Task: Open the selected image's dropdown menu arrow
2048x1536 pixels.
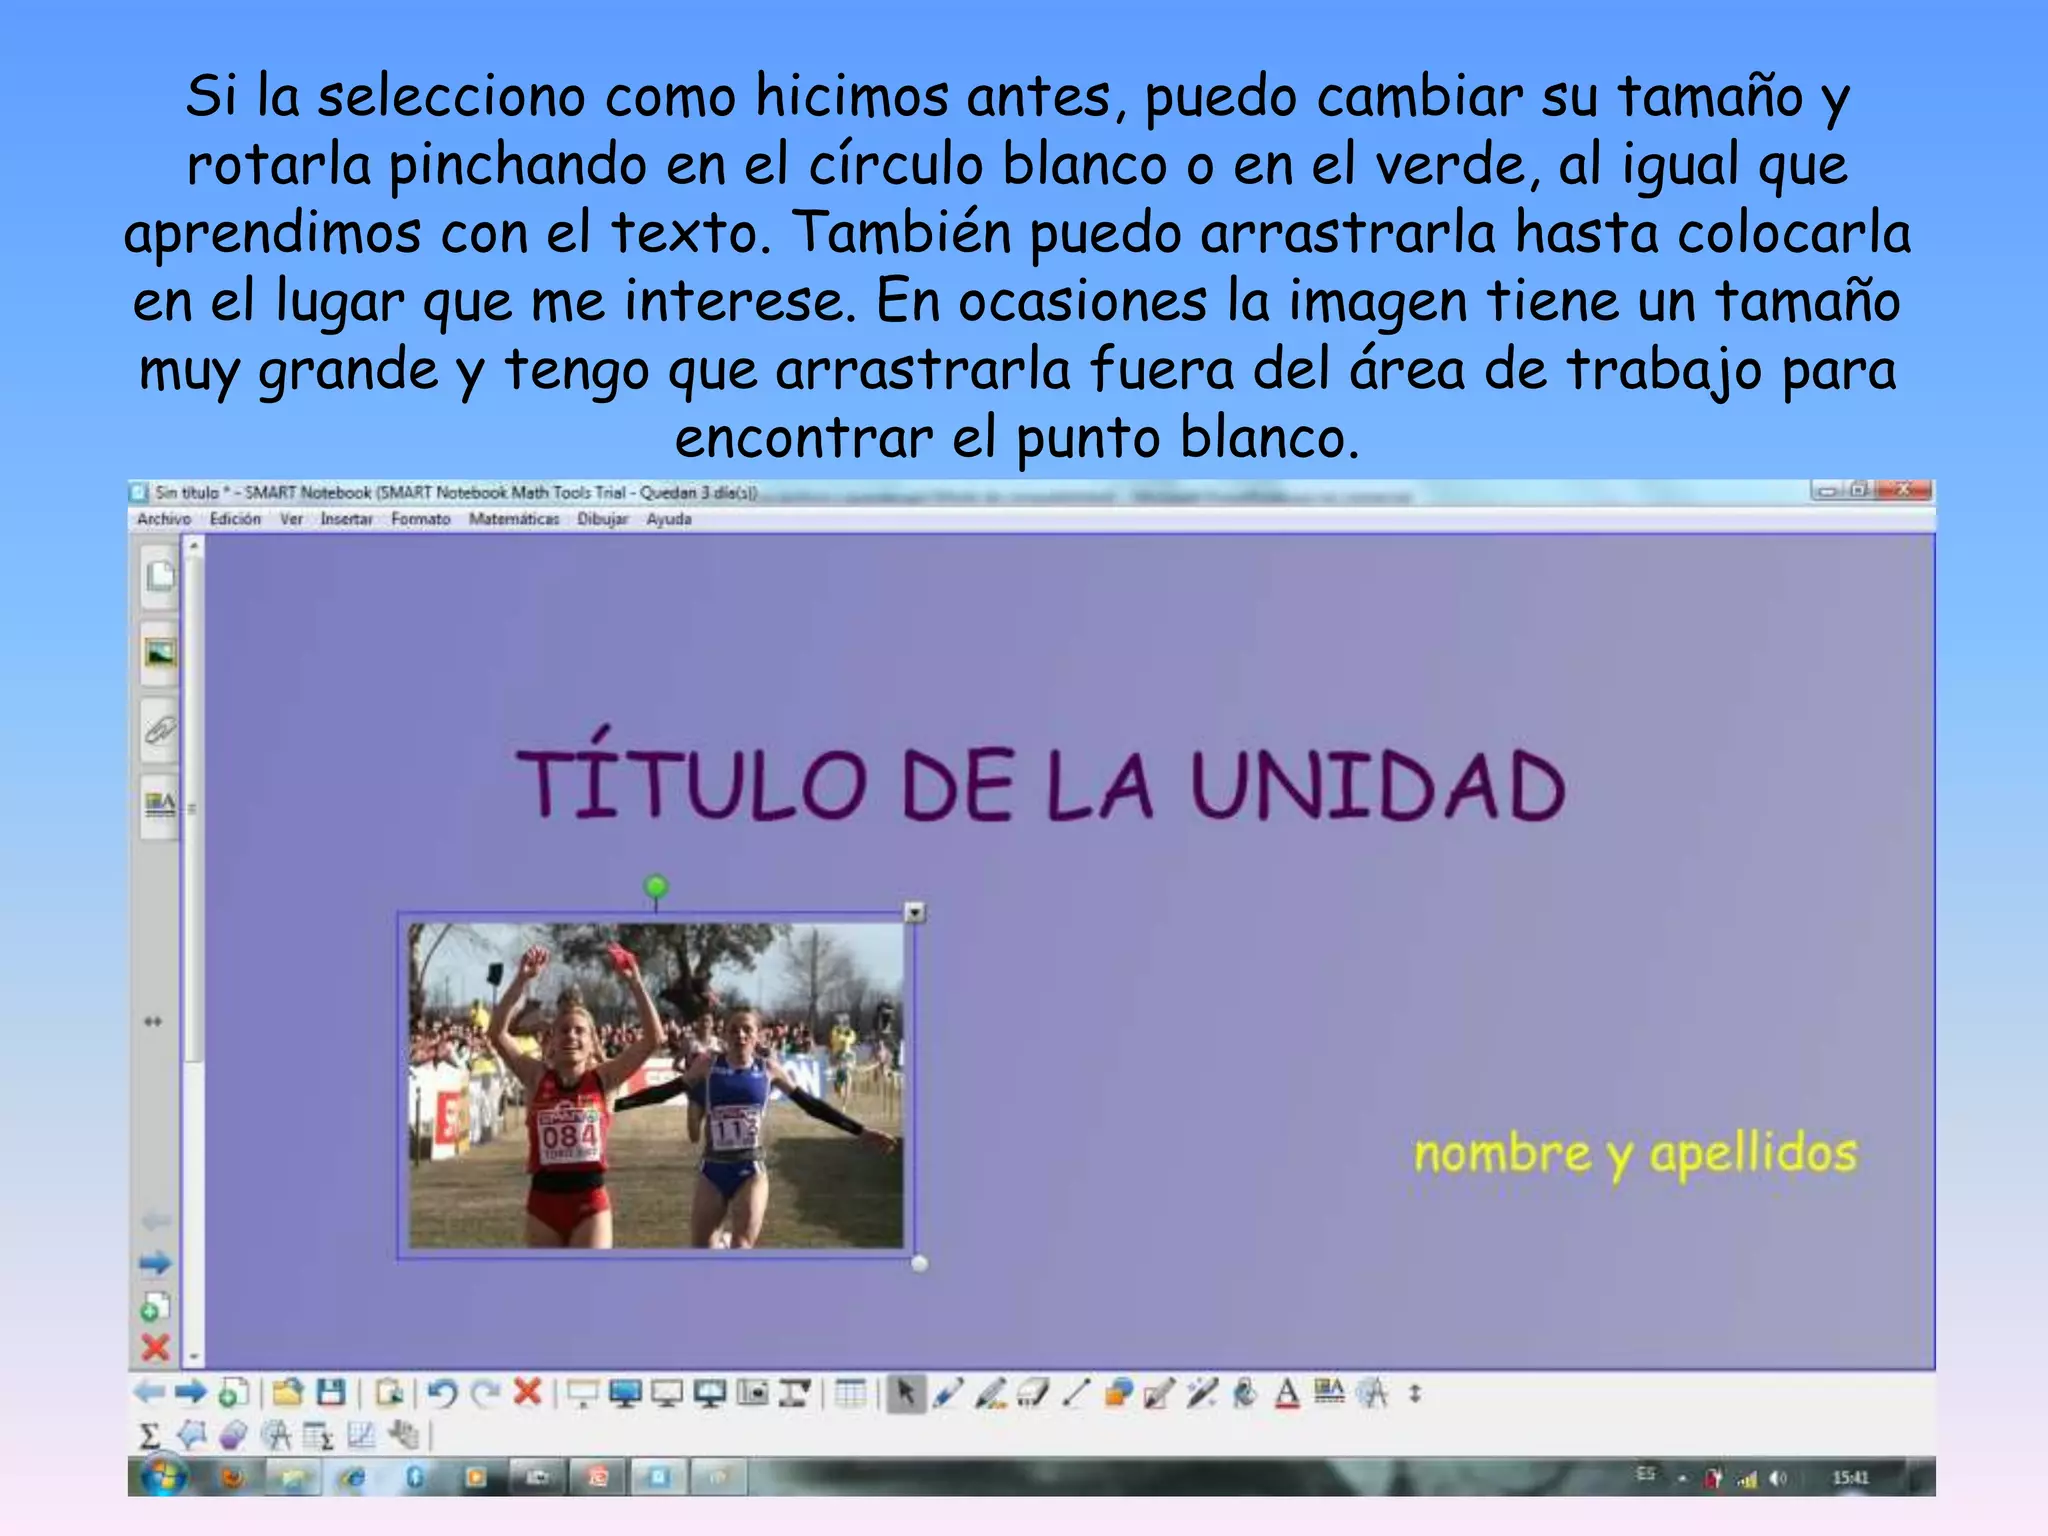Action: click(x=915, y=912)
